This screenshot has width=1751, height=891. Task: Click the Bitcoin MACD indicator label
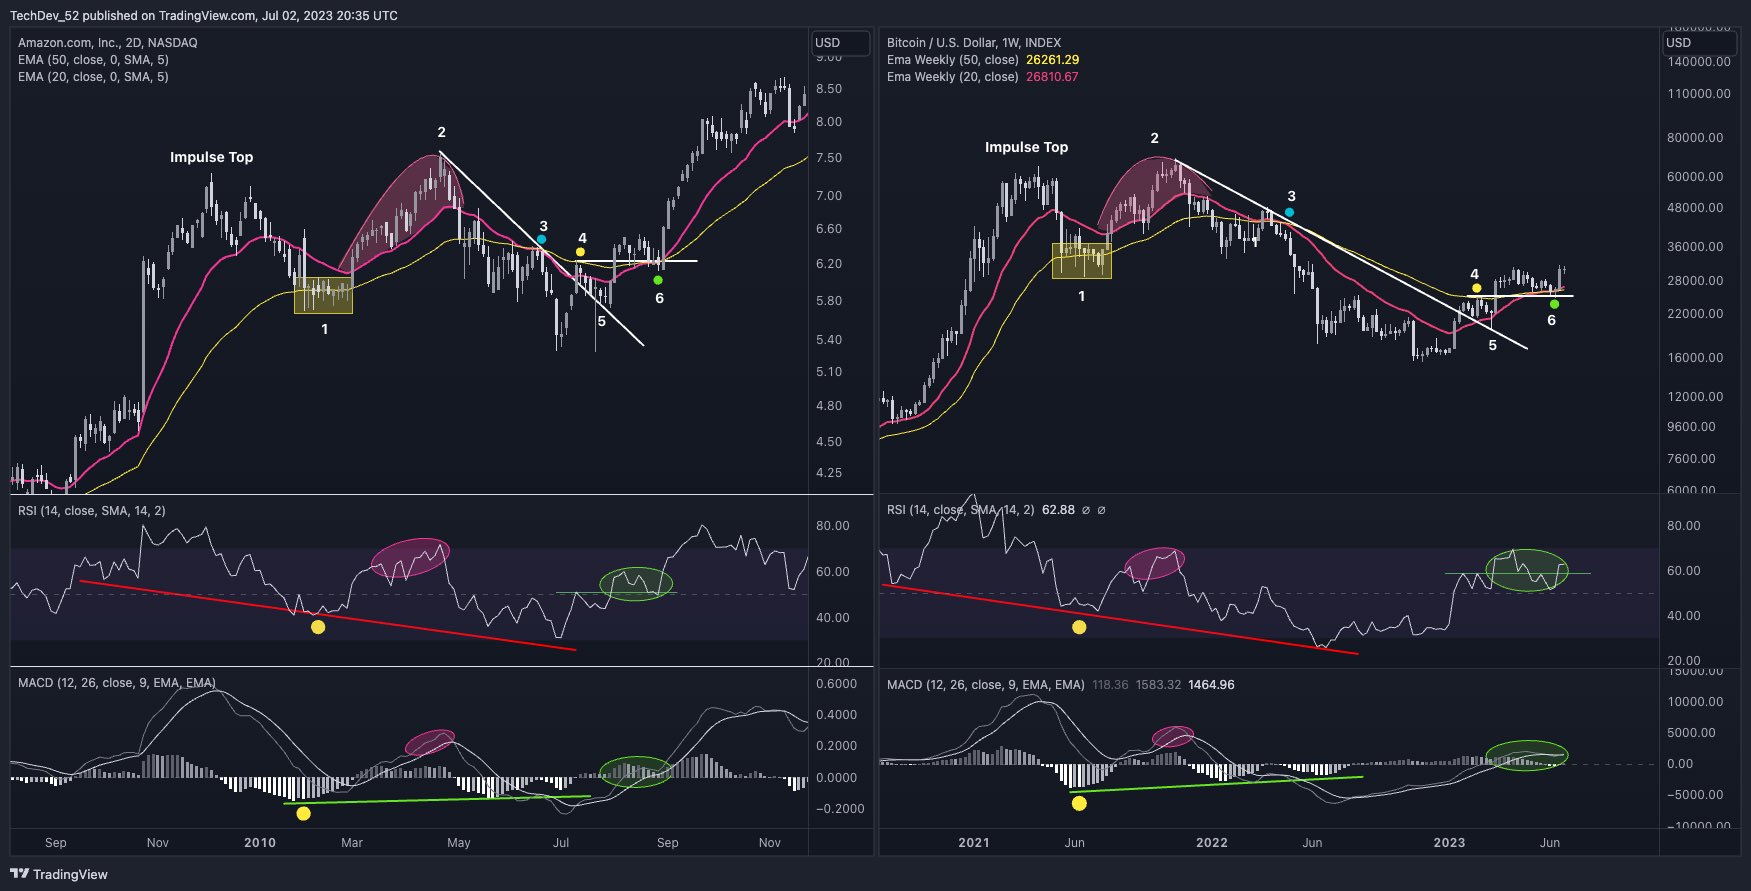(x=985, y=685)
